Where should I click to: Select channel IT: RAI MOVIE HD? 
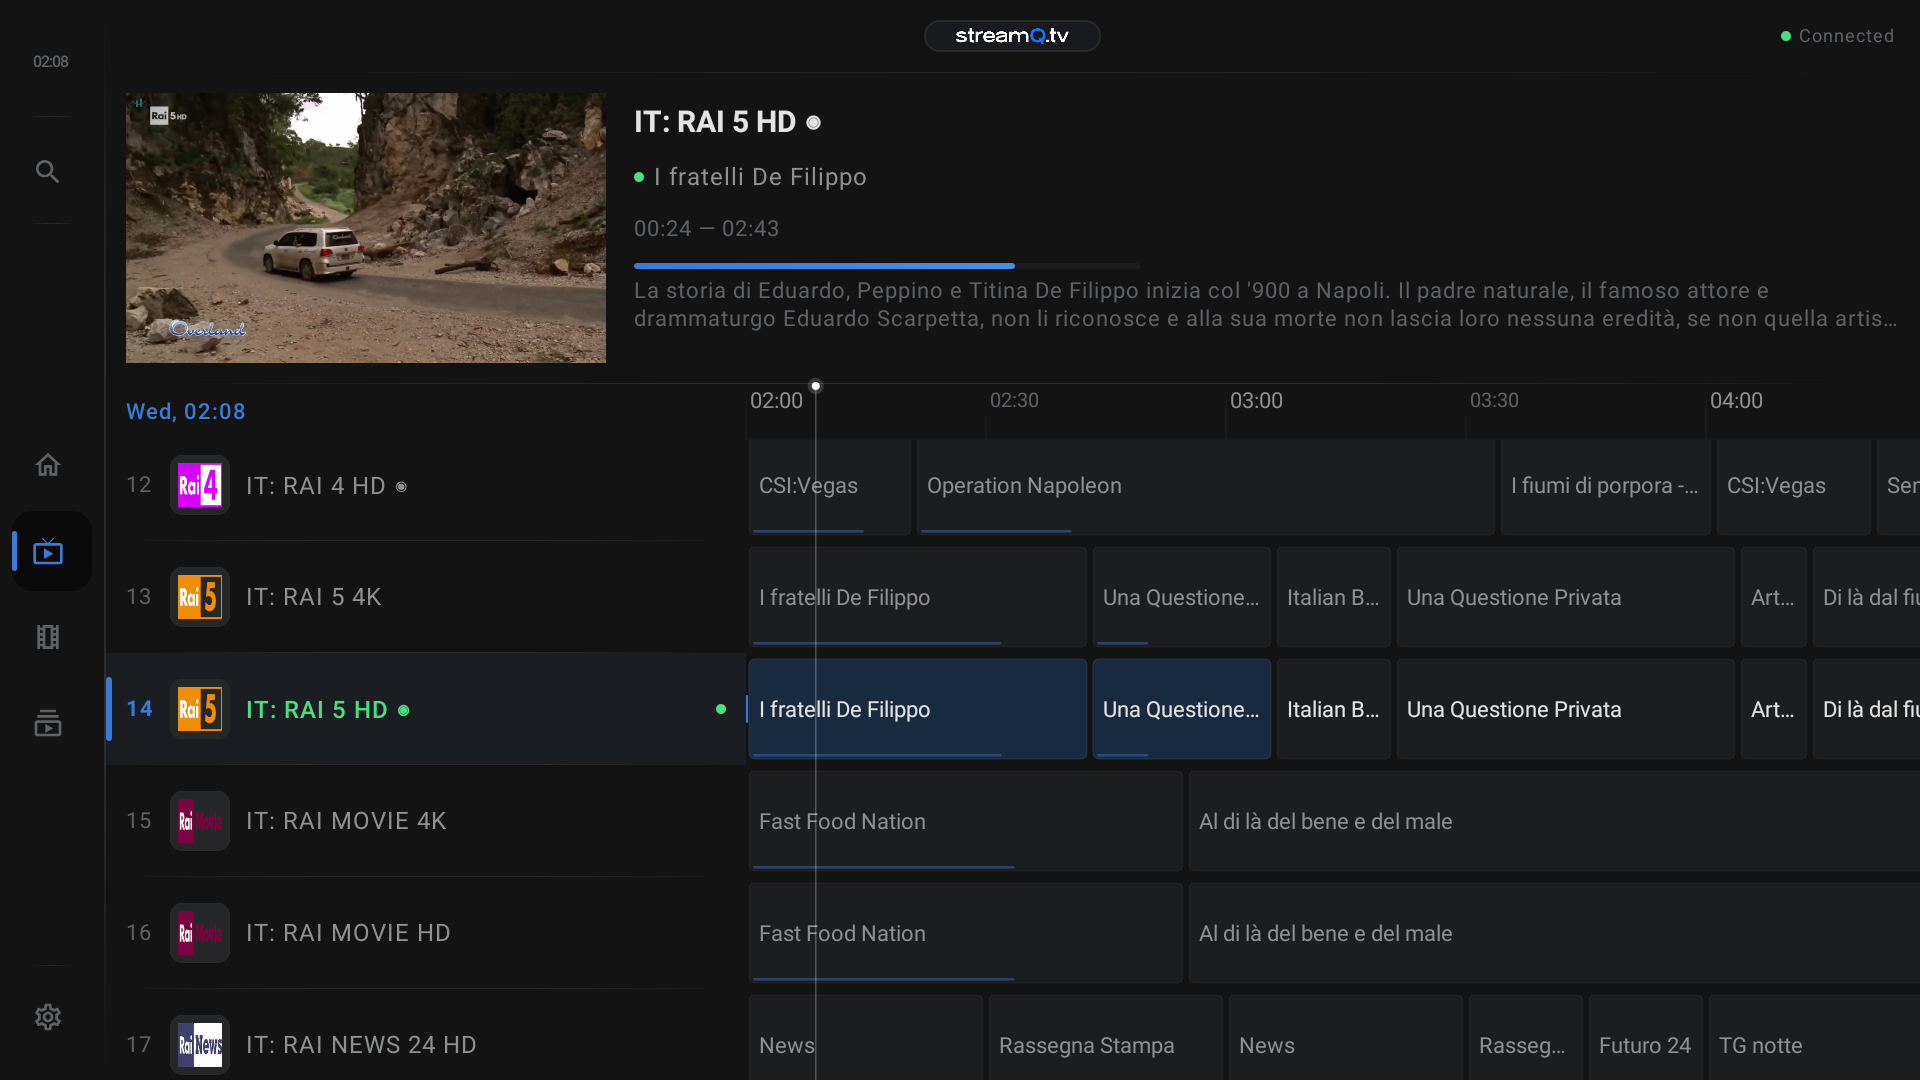tap(426, 933)
